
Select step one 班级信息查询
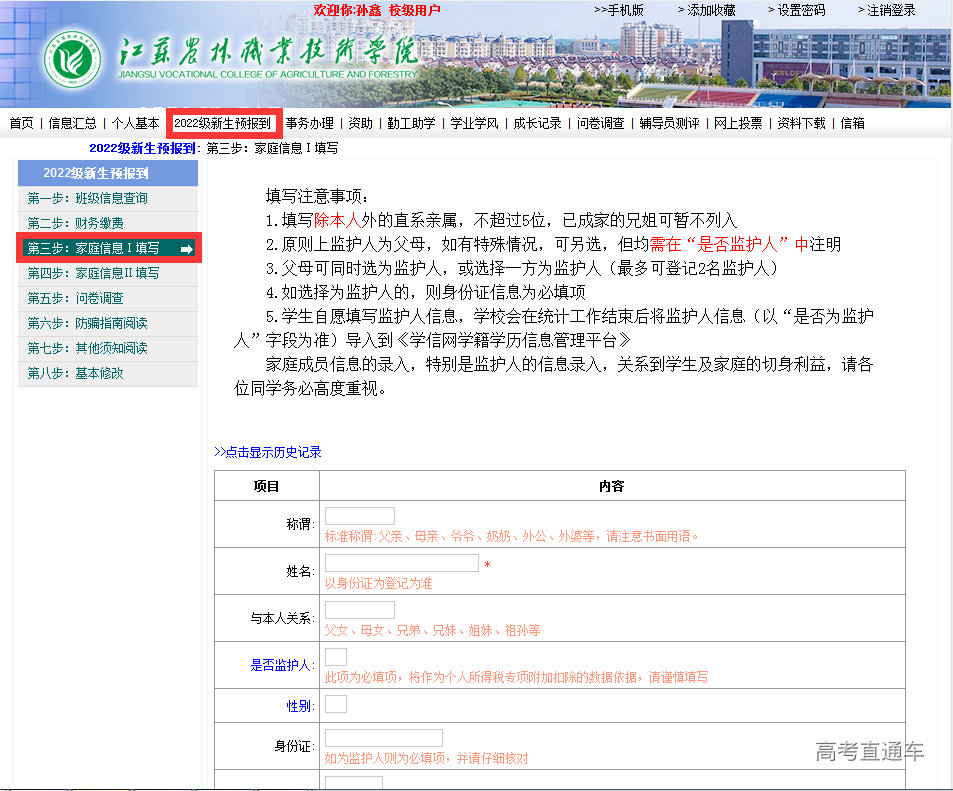(88, 198)
